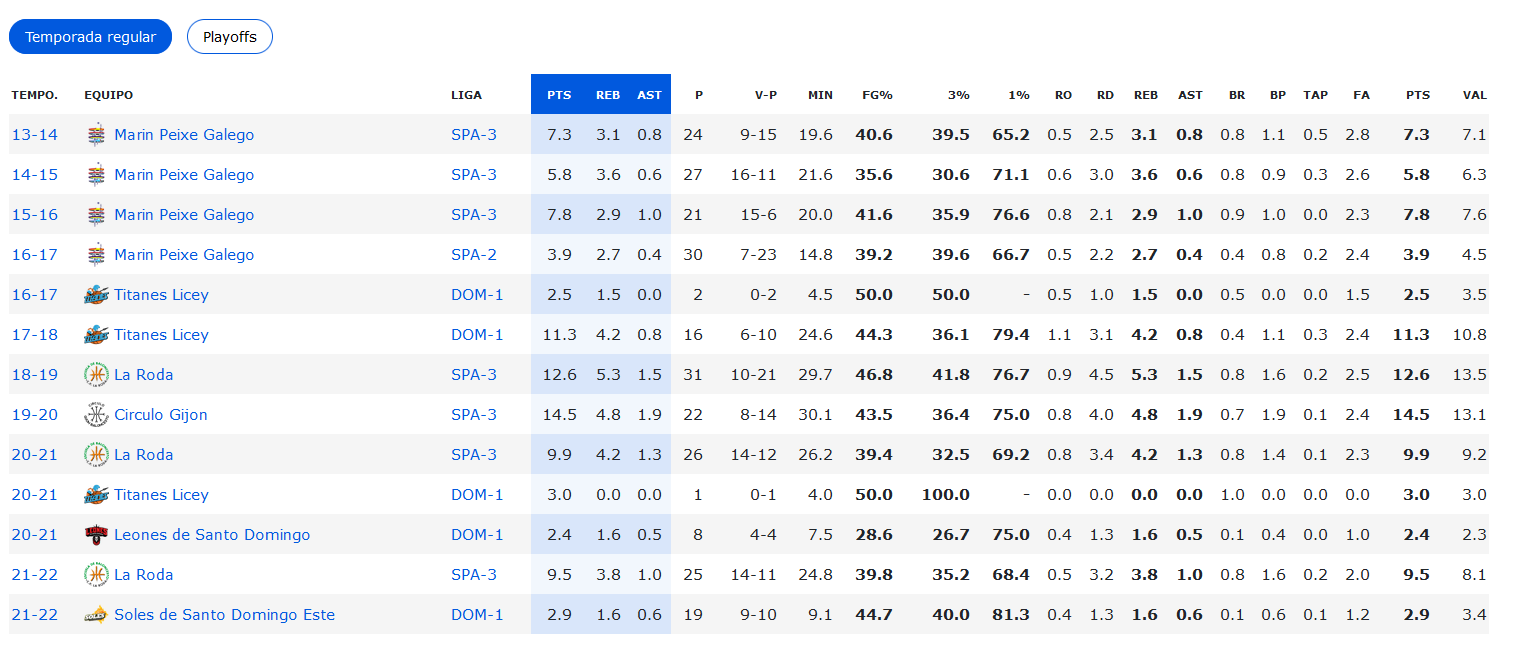Click the Leones de Santo Domingo logo

(96, 535)
